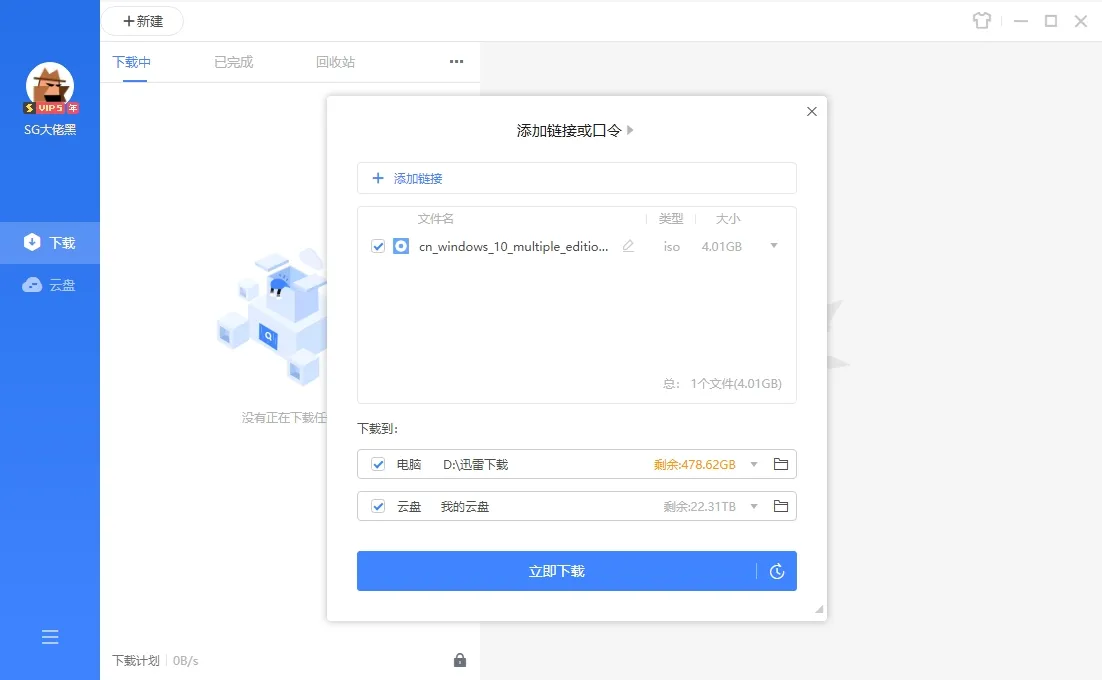Image resolution: width=1102 pixels, height=680 pixels.
Task: Click the D:\迅雷下载 path text
Action: (x=476, y=464)
